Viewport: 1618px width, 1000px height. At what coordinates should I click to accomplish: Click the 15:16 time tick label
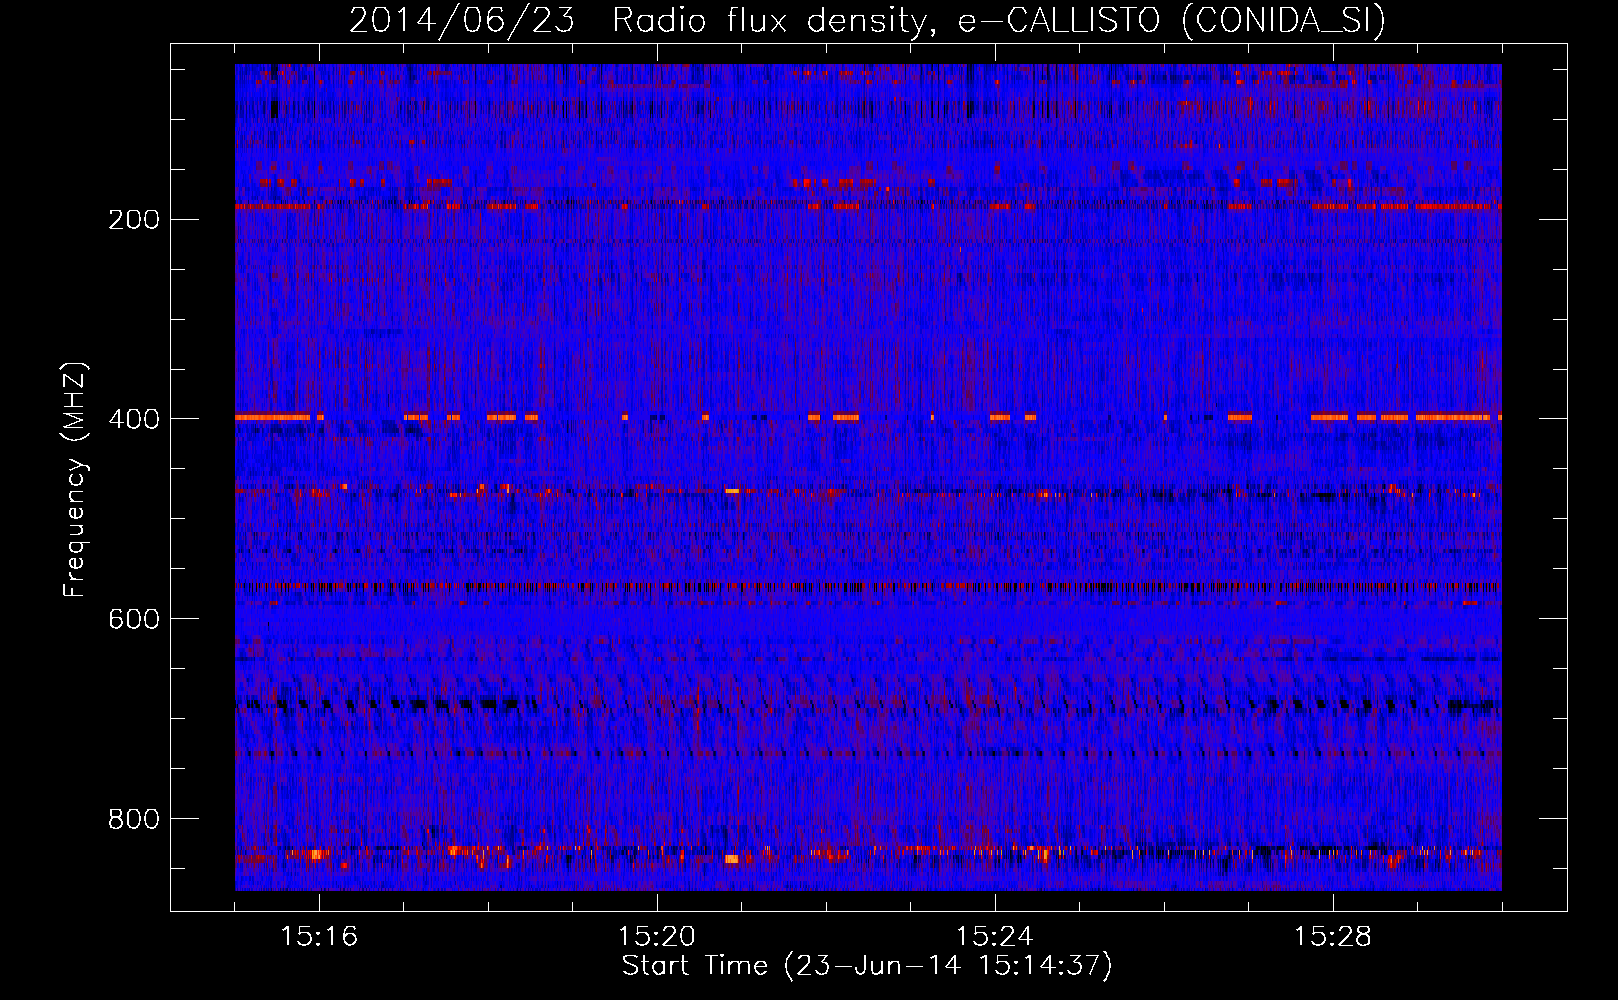tap(319, 937)
